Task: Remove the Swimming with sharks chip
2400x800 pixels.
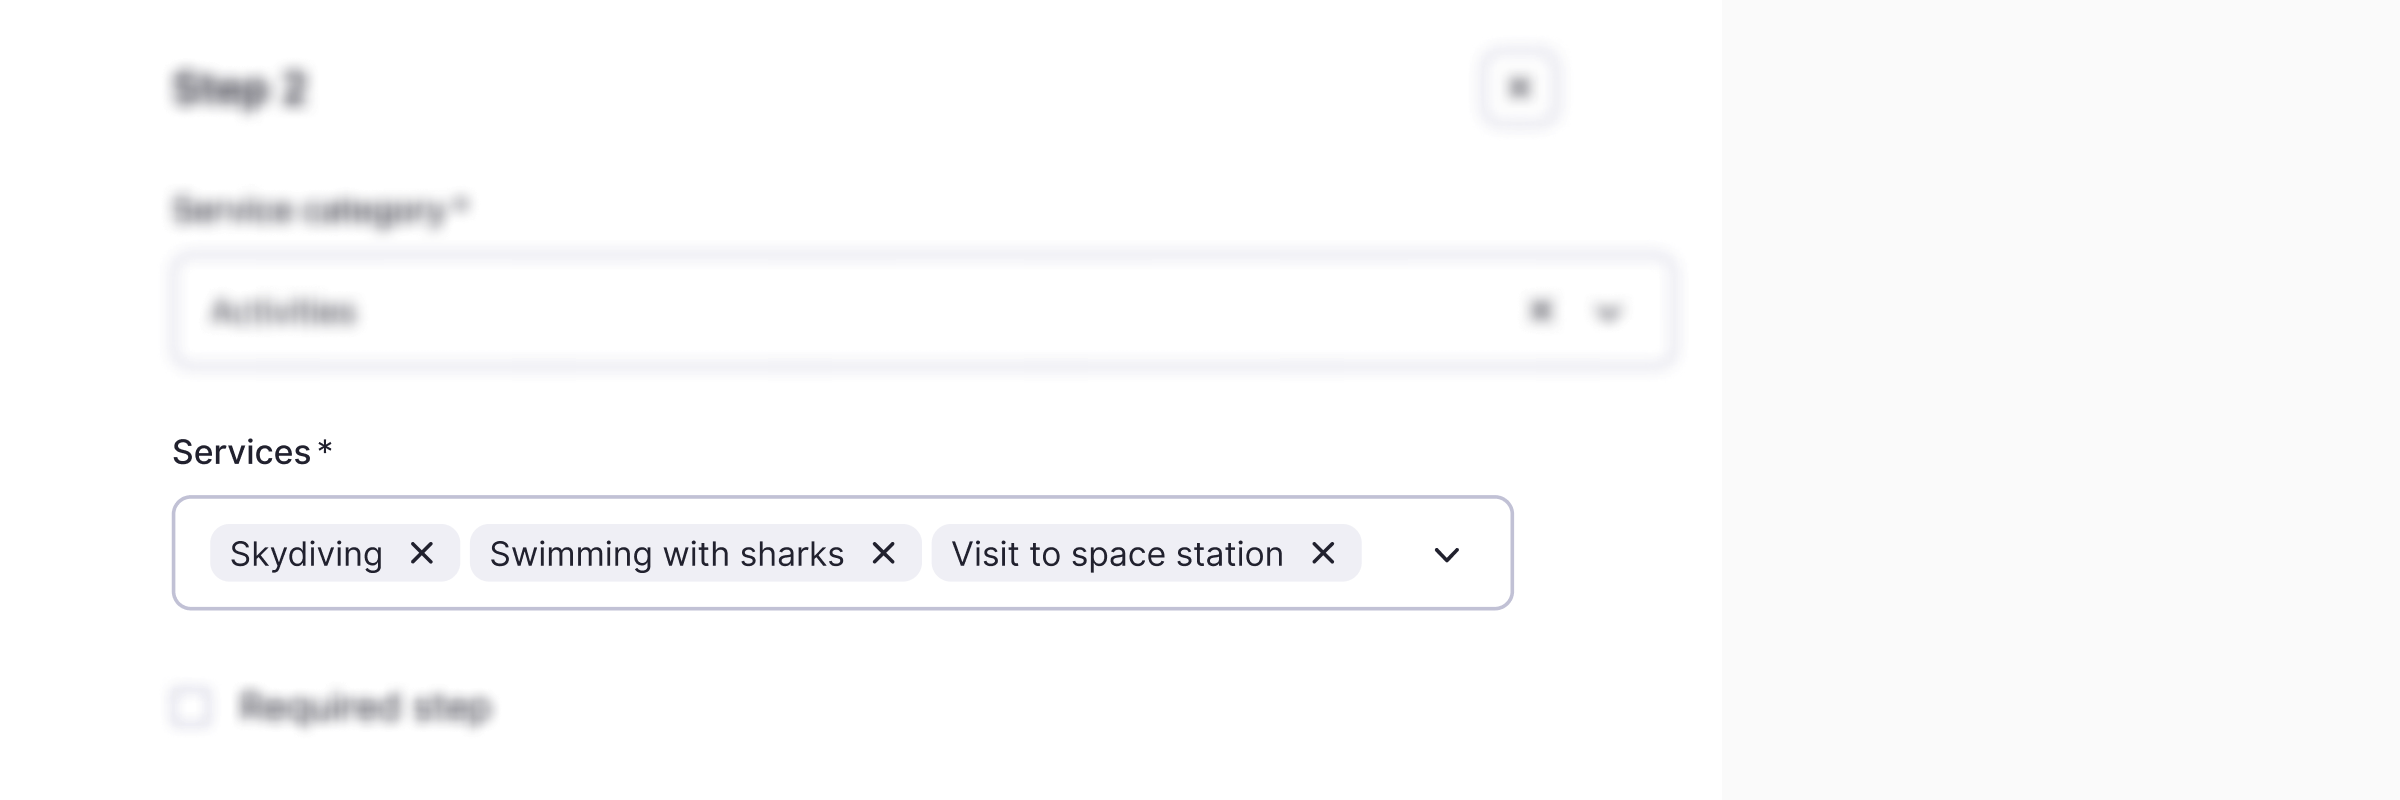Action: pos(883,553)
